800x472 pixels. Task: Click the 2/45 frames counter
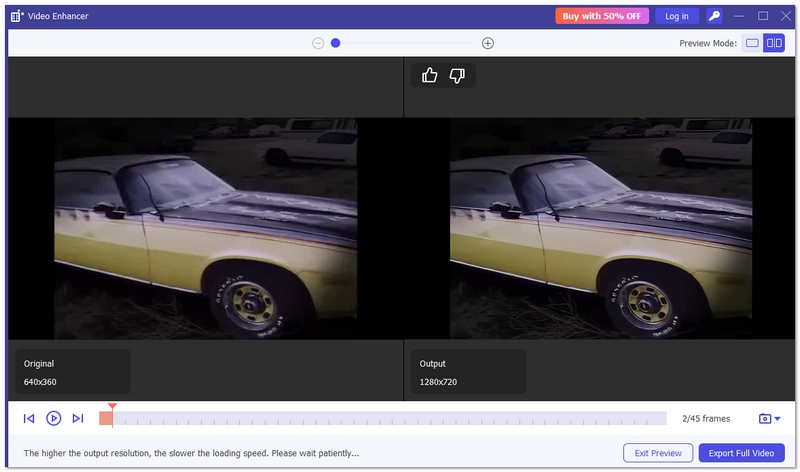[706, 418]
